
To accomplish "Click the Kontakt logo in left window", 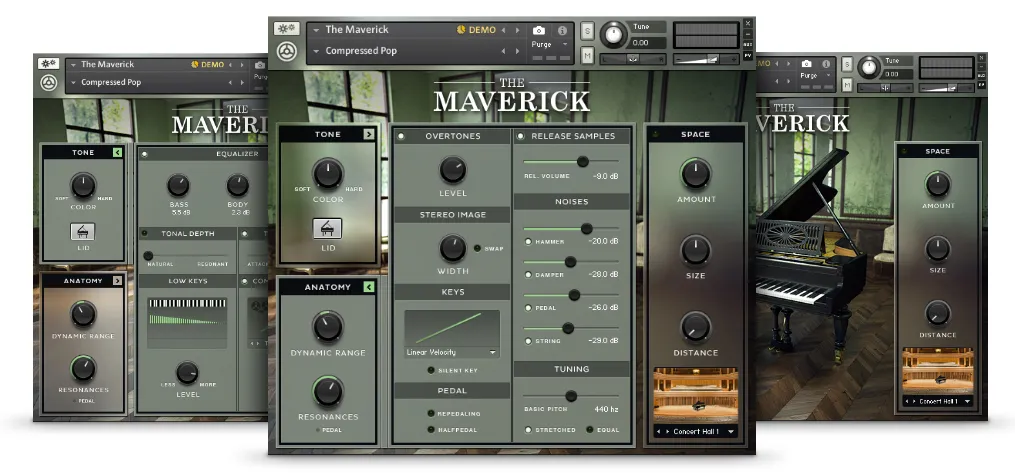I will coord(48,83).
